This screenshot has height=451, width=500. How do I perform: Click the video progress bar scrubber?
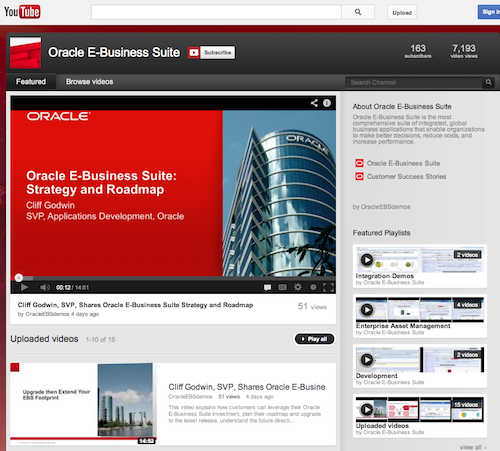[x=19, y=277]
